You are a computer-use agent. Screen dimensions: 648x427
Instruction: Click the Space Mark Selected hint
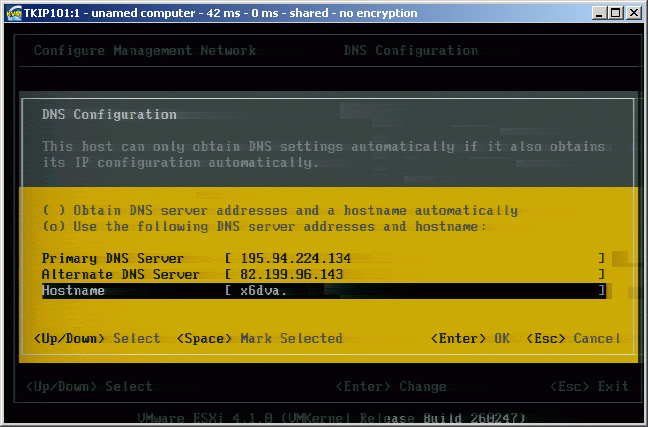coord(260,338)
